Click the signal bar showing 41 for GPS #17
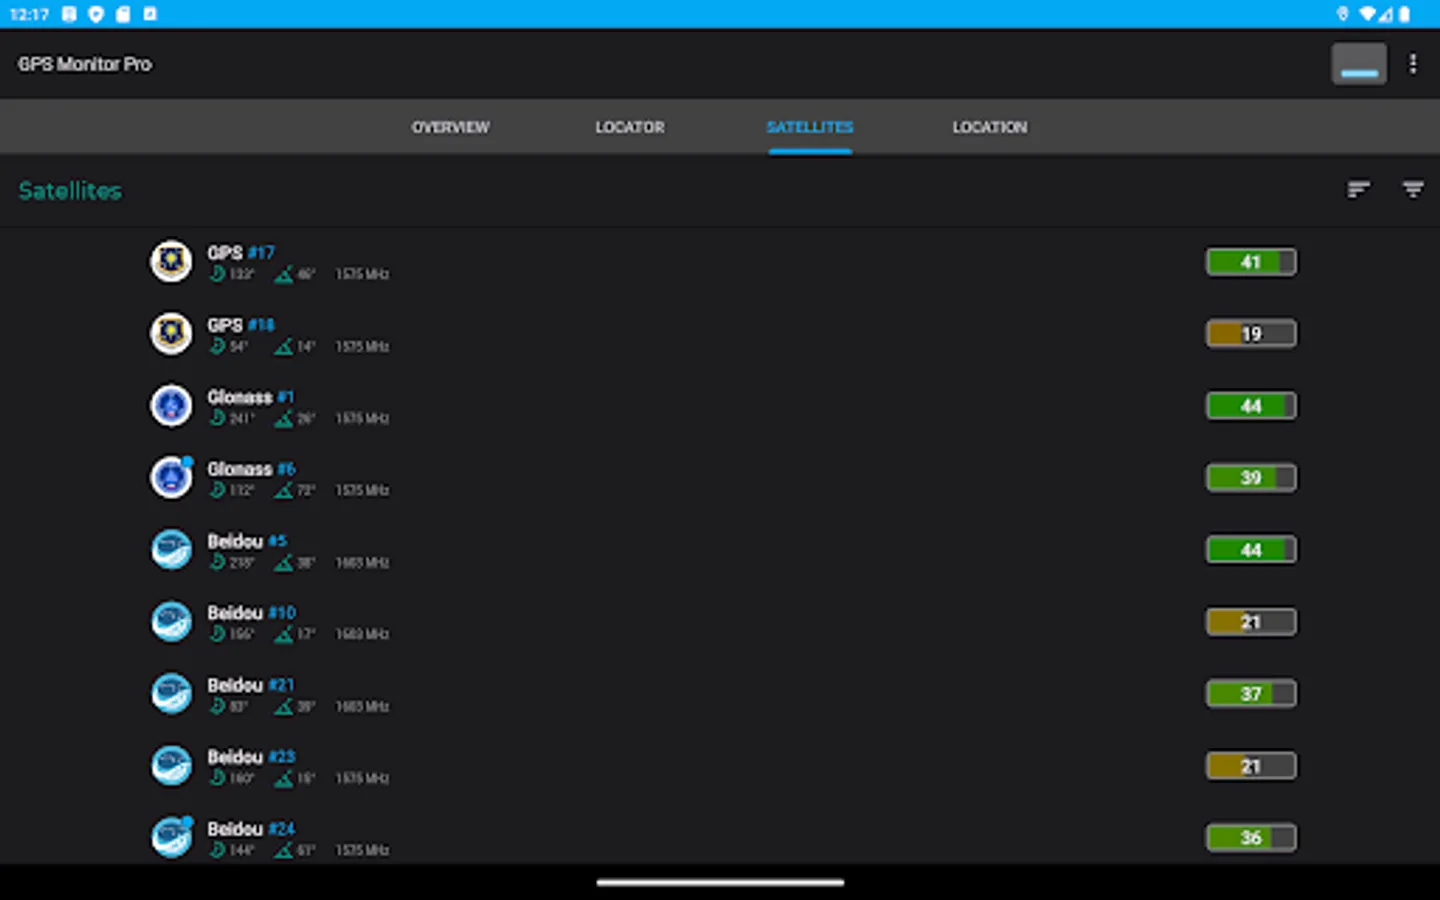1440x900 pixels. tap(1251, 262)
